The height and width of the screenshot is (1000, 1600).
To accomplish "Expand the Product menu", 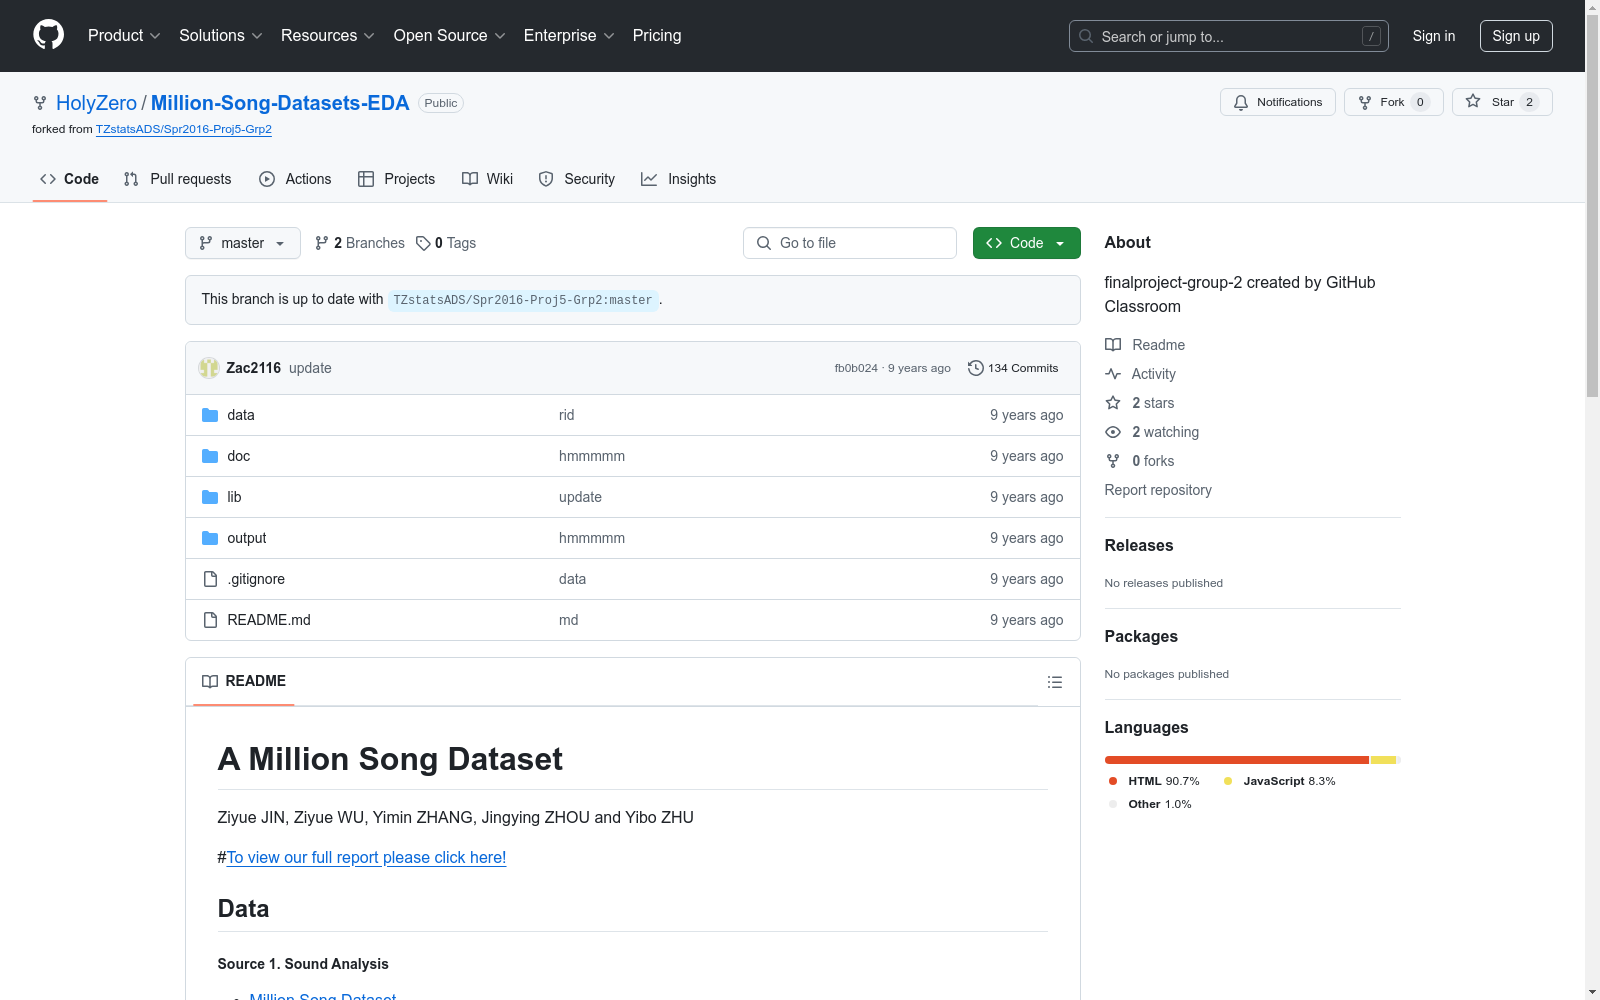I will pos(123,35).
